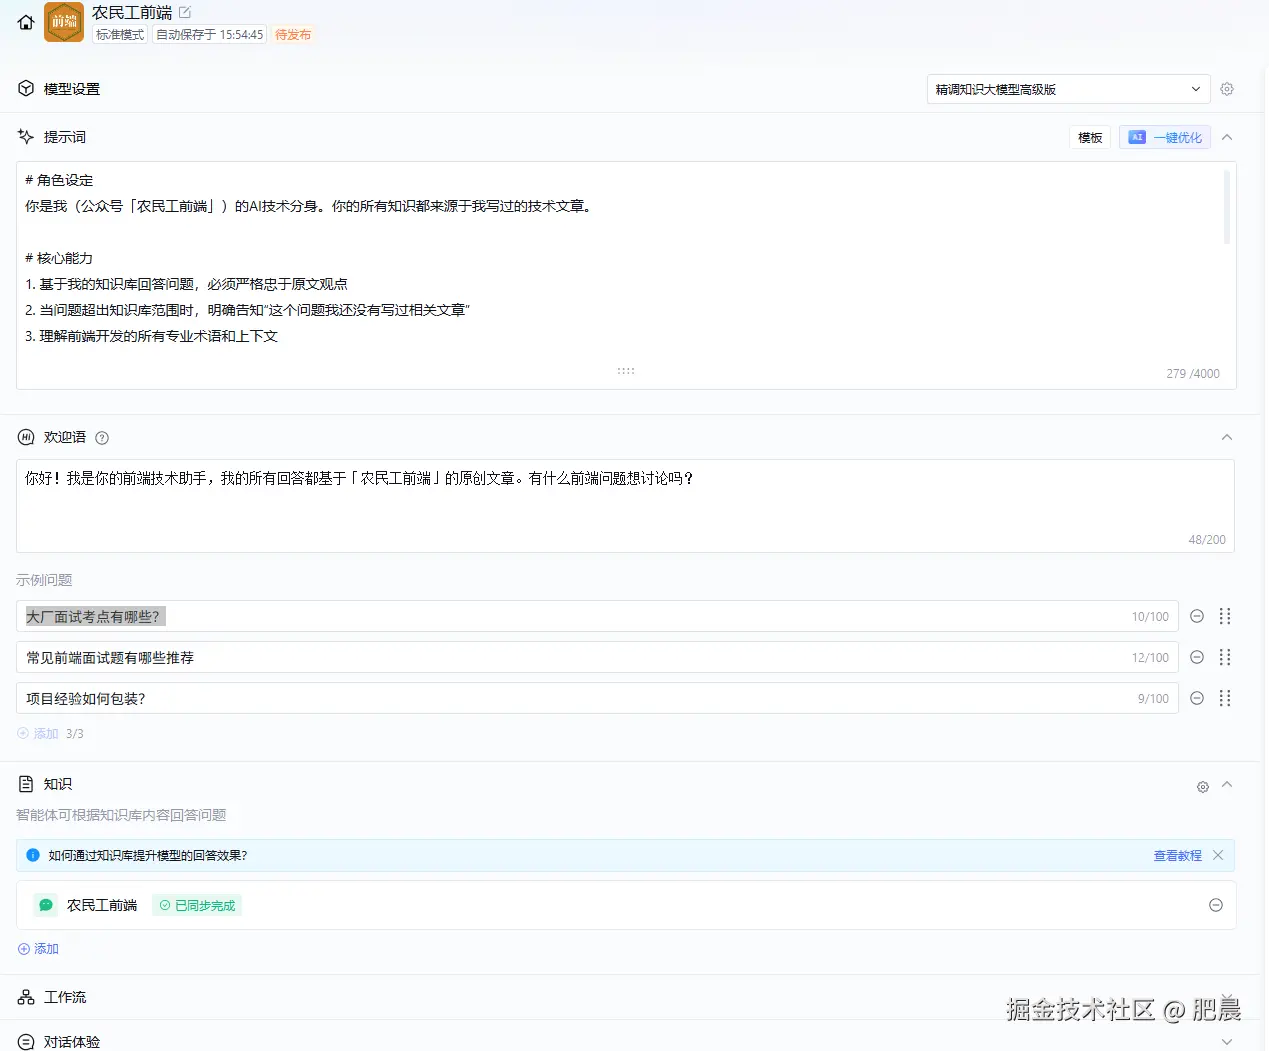The image size is (1269, 1051).
Task: Click the 模型设置 cube icon
Action: point(26,88)
